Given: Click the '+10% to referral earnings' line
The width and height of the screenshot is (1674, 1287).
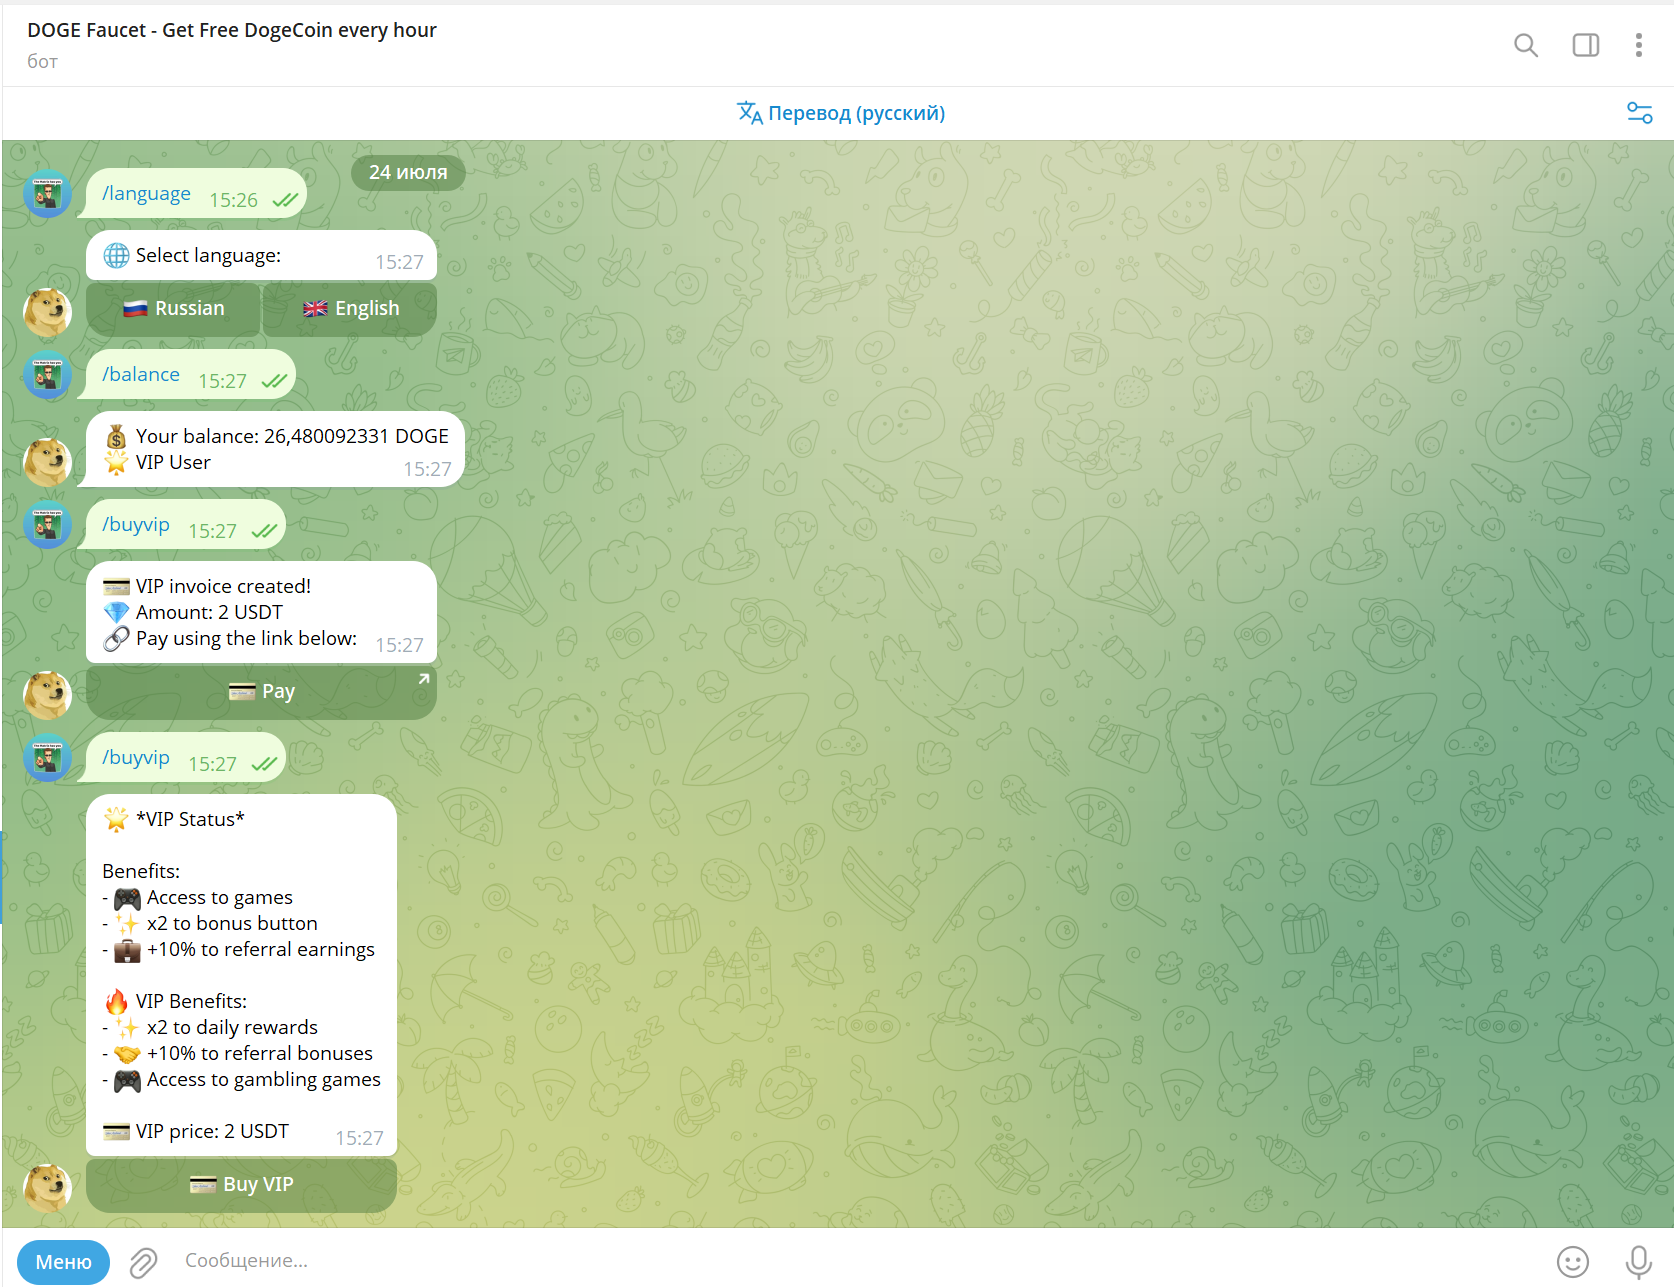Looking at the screenshot, I should 261,949.
